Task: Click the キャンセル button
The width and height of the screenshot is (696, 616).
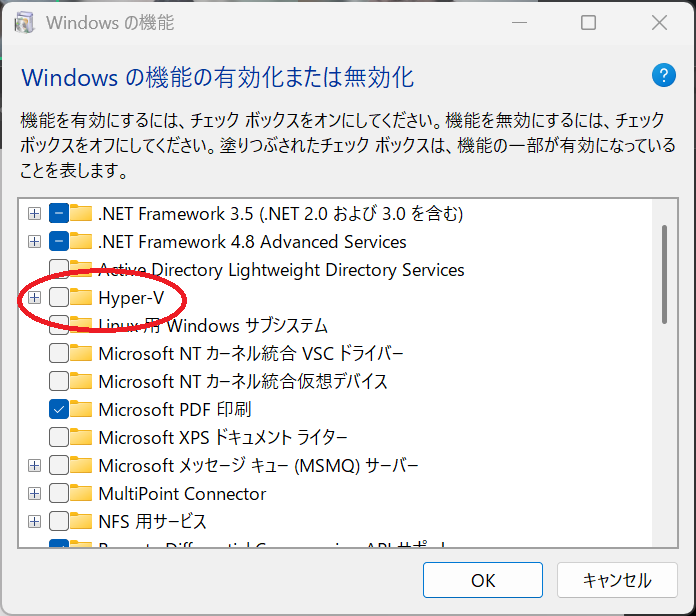Action: coord(617,580)
